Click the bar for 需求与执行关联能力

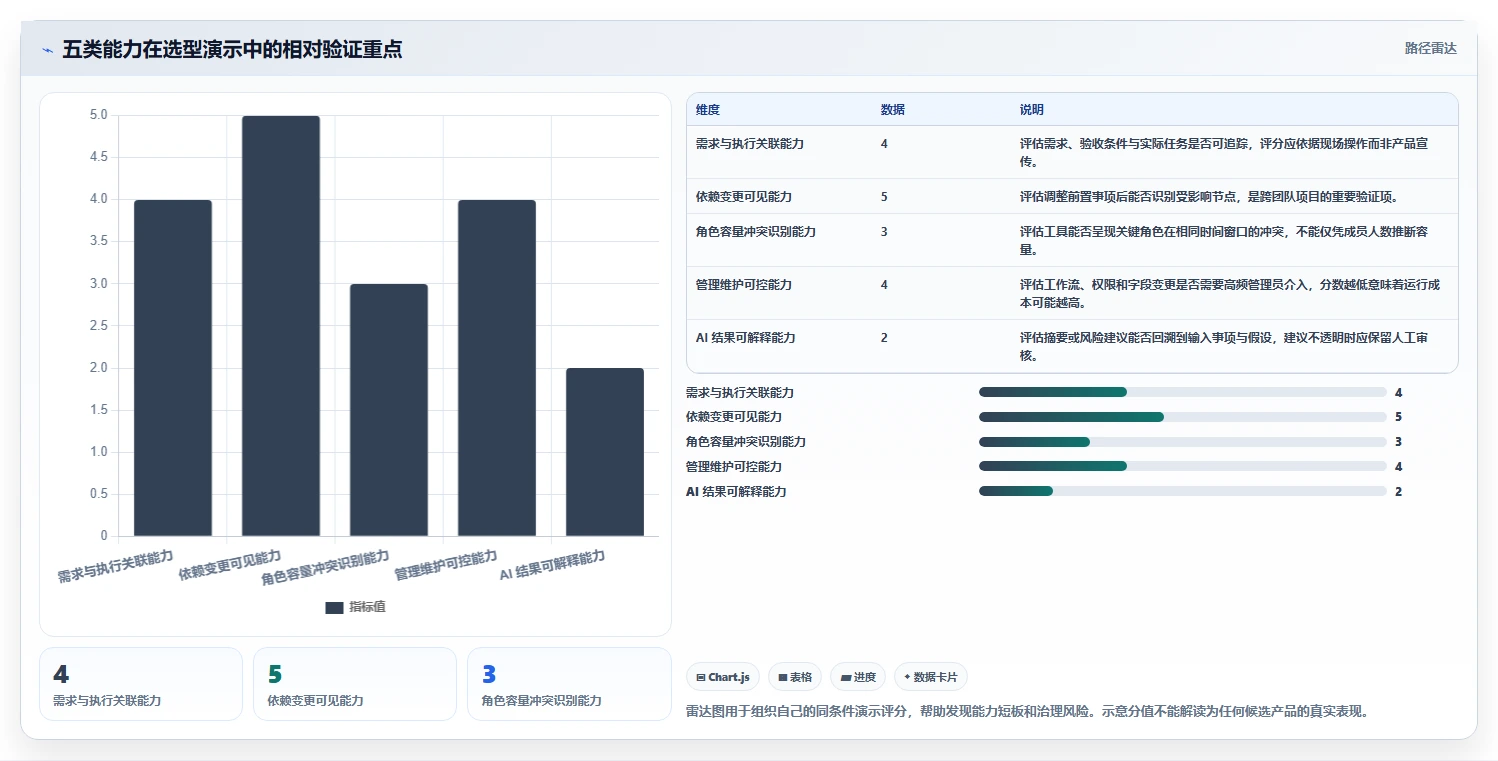click(173, 368)
